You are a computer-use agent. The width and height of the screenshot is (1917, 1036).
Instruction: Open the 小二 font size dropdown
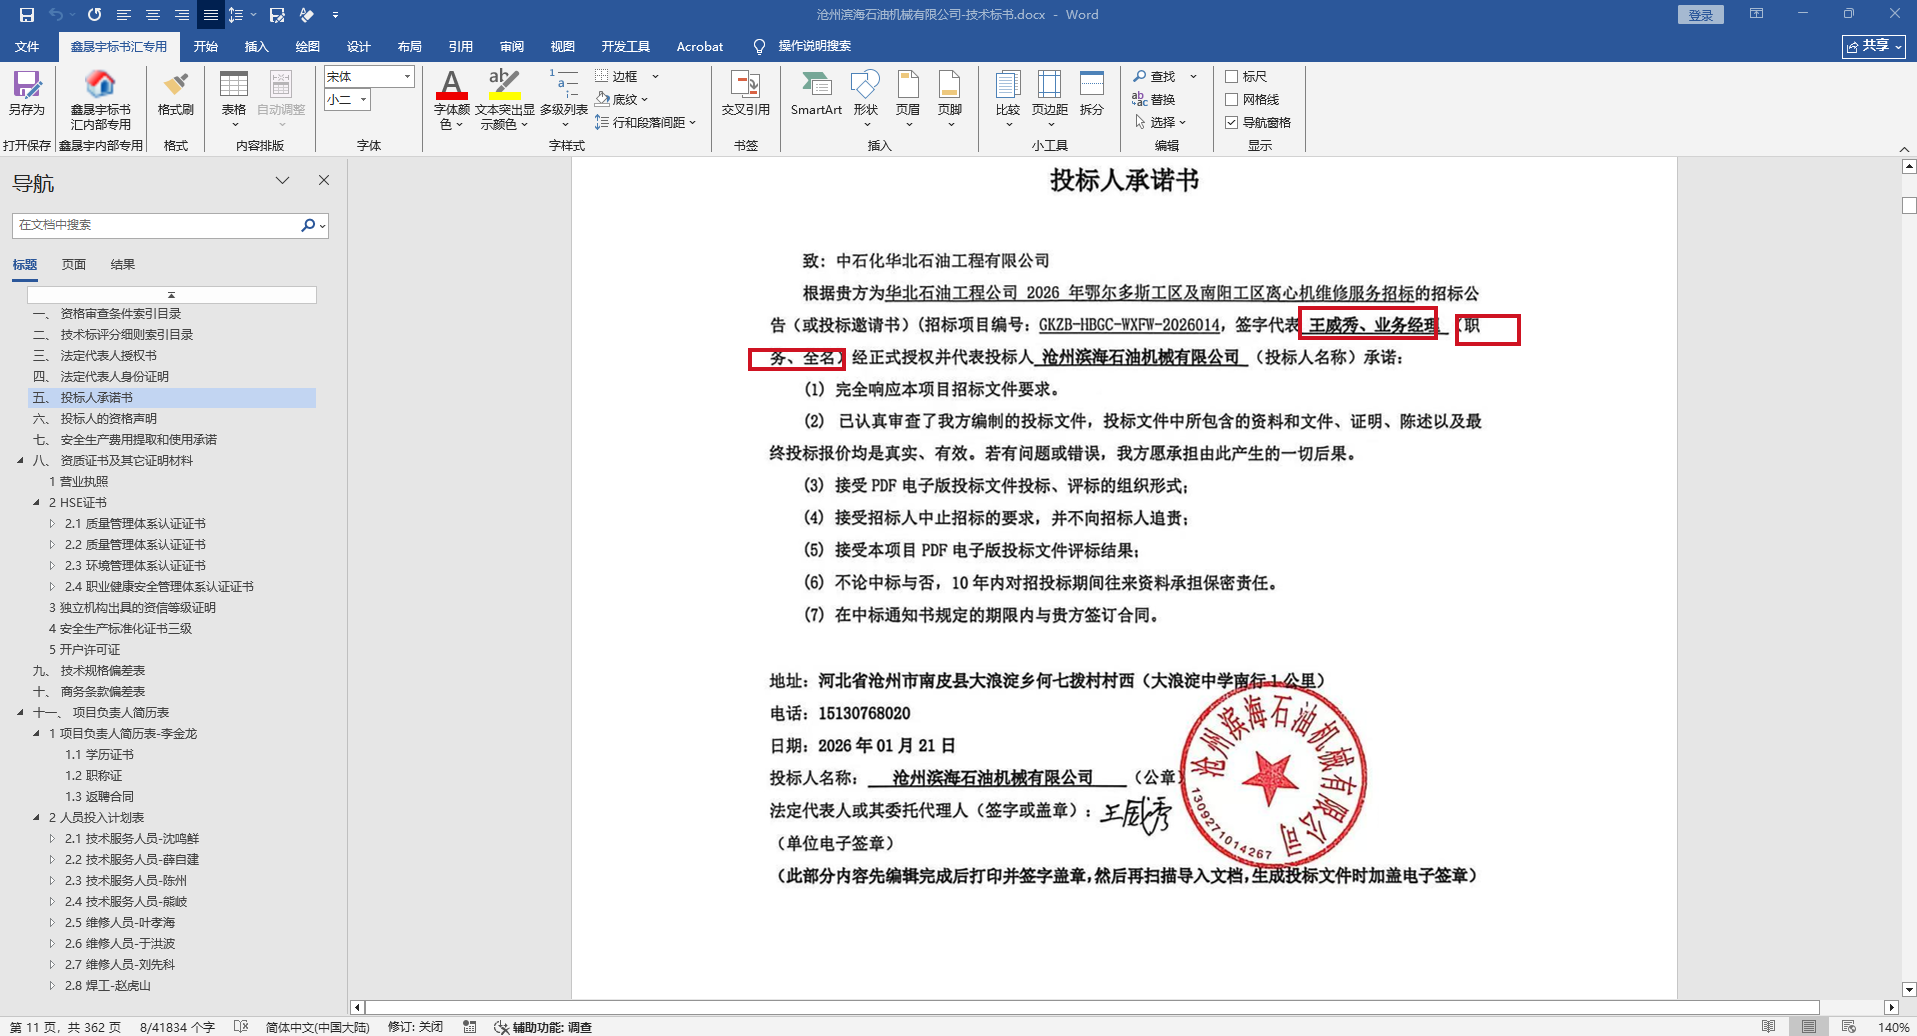pyautogui.click(x=363, y=99)
